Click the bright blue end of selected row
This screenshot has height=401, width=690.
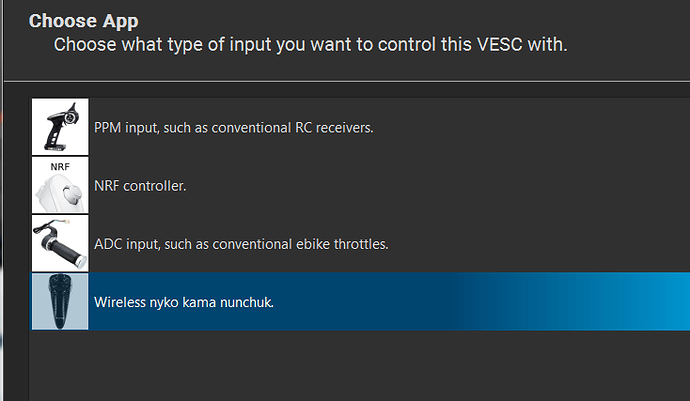click(x=660, y=301)
